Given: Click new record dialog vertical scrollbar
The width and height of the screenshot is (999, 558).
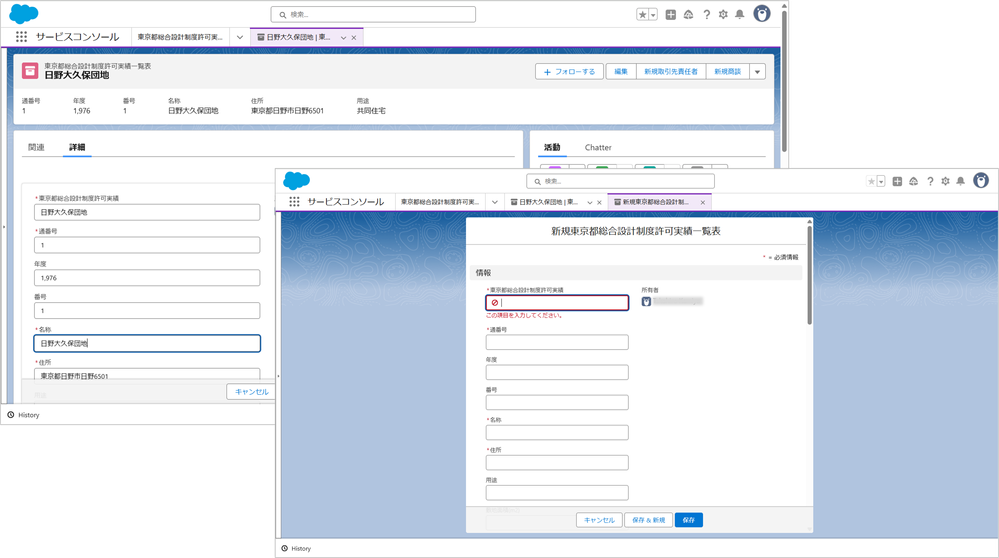Looking at the screenshot, I should [x=810, y=274].
